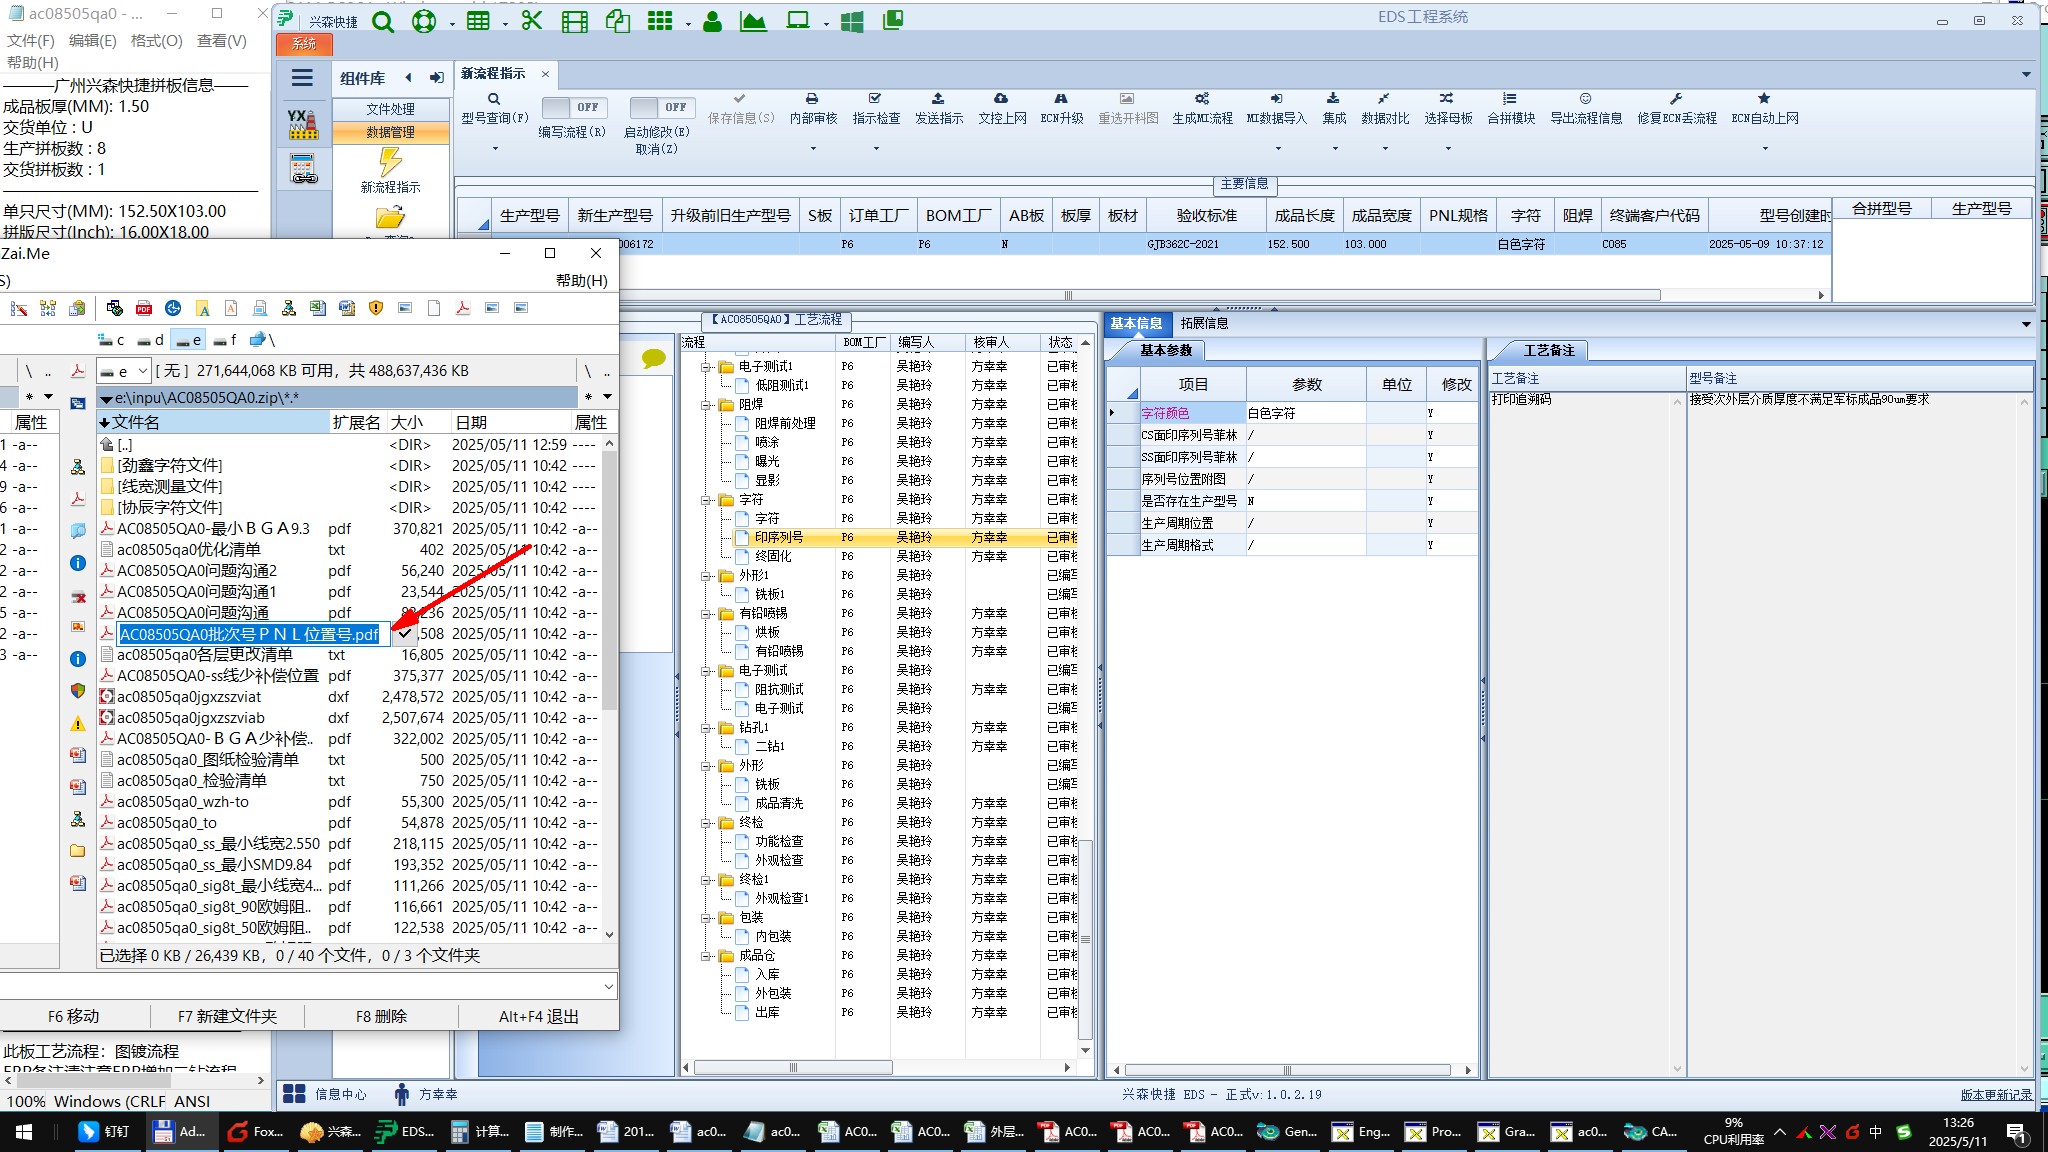Screen dimensions: 2048x1152
Task: Click the F7 新建文件夹 button
Action: [x=228, y=1016]
